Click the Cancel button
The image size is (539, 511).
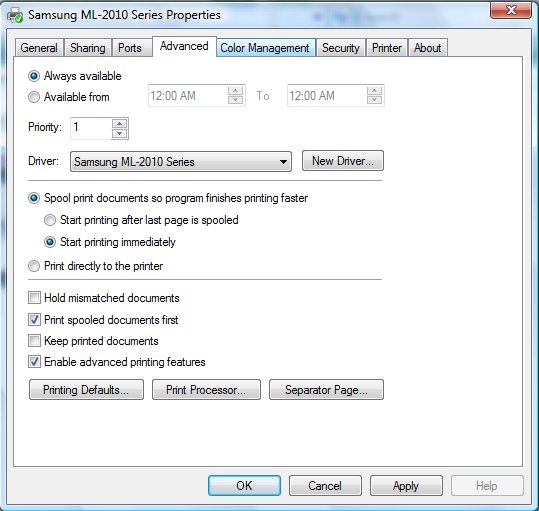tap(325, 486)
